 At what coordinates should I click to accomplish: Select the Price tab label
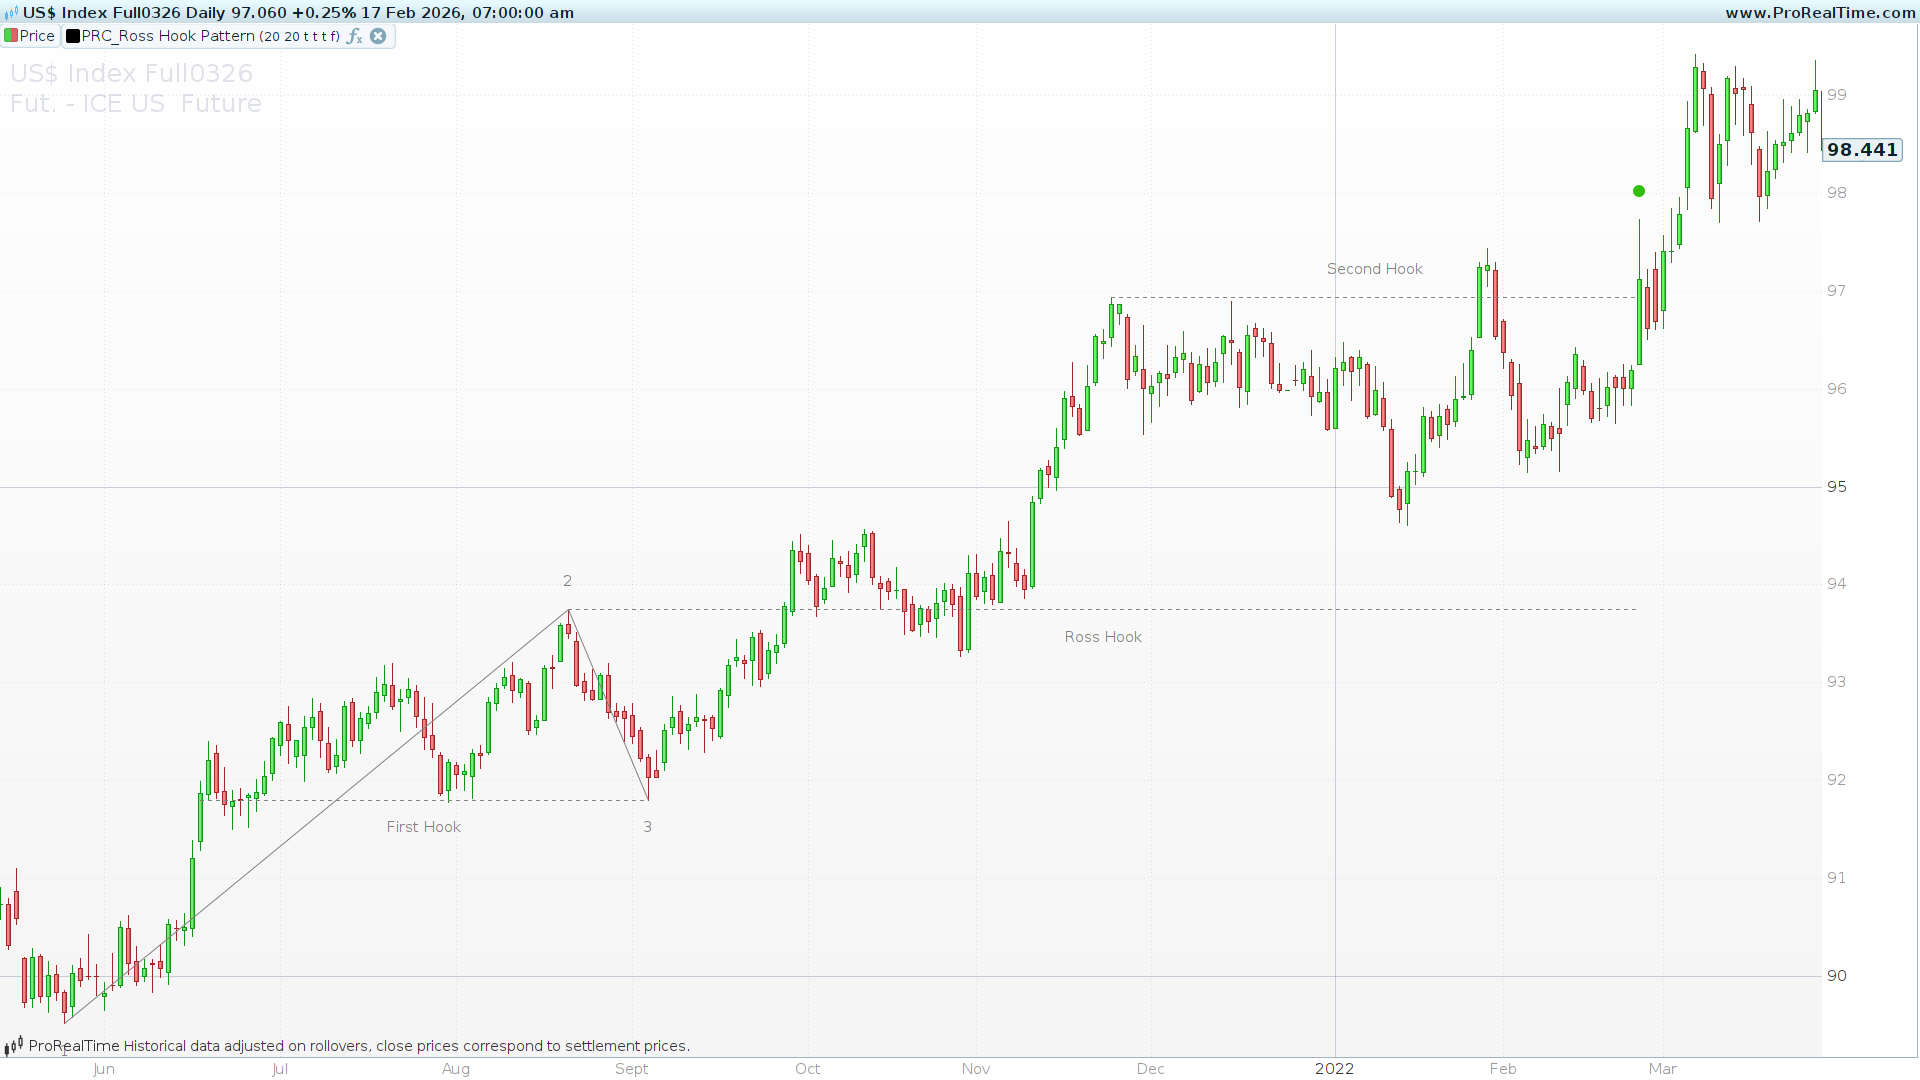[37, 36]
